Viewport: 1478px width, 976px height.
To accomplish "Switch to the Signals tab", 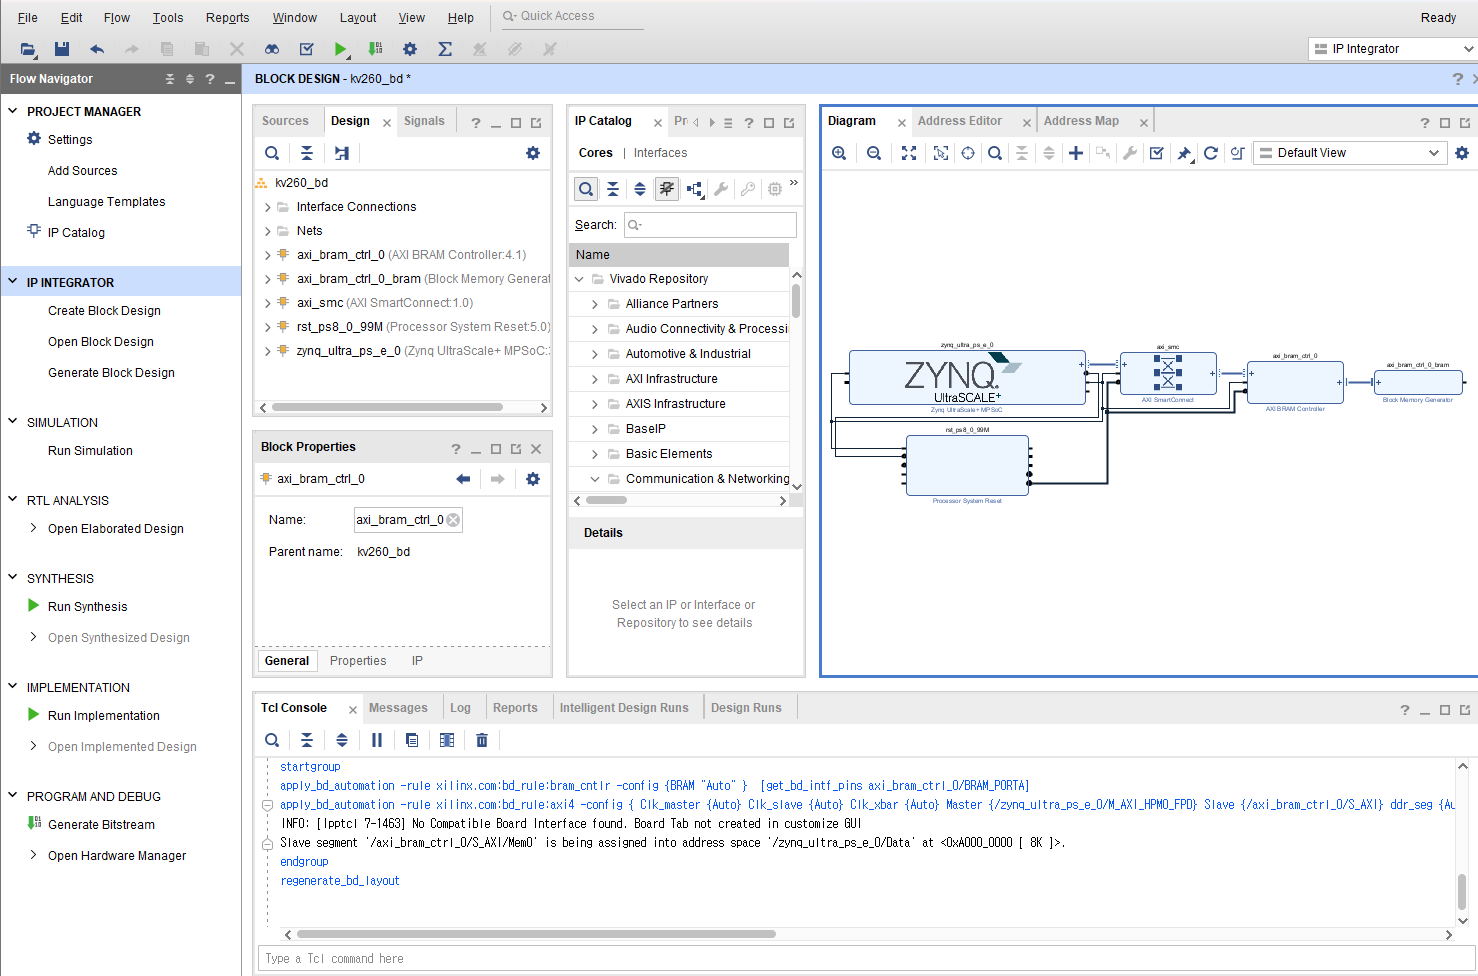I will click(x=424, y=121).
